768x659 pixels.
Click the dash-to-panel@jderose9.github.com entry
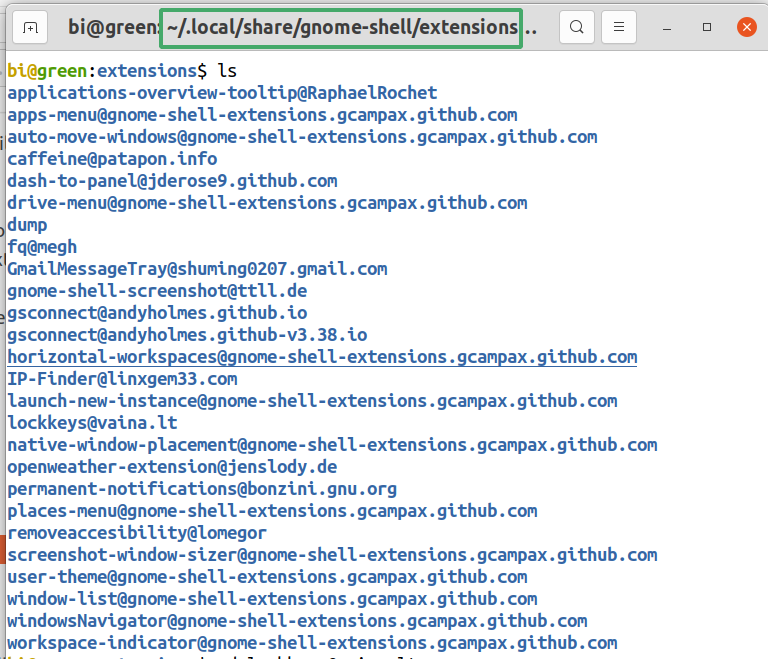coord(171,181)
